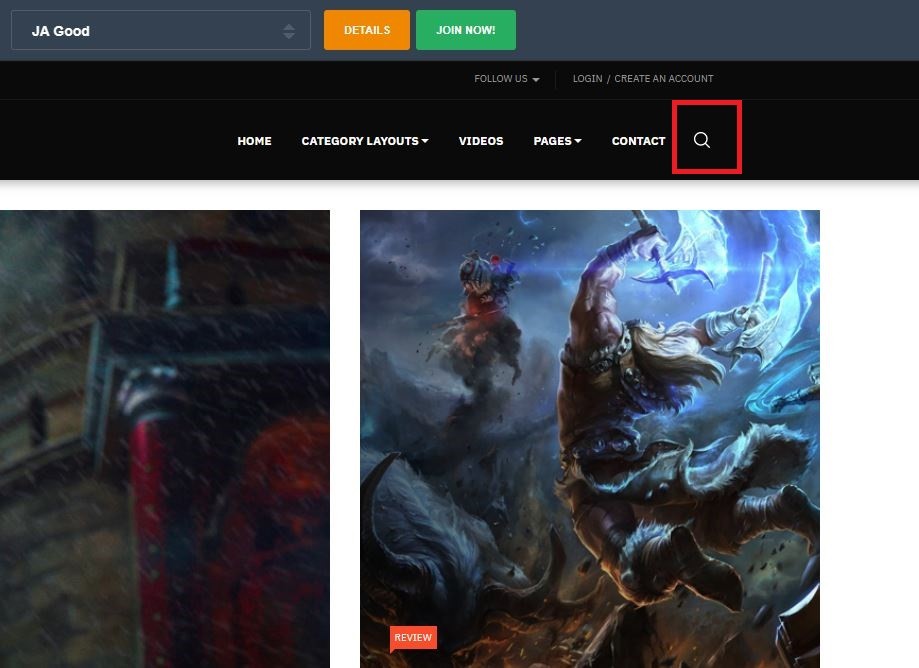Open the warrior battle artwork article
This screenshot has height=668, width=919.
[x=590, y=439]
